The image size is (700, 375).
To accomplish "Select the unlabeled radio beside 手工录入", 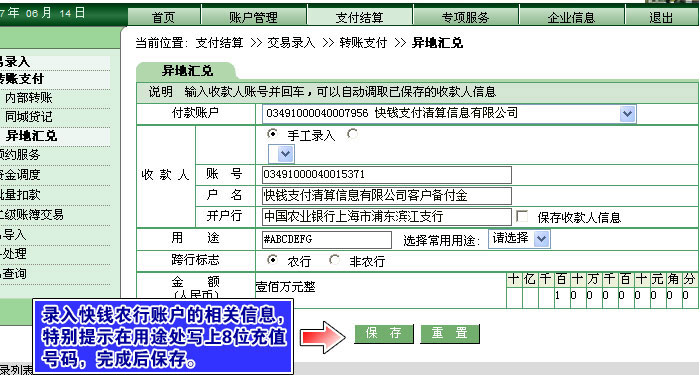I will 352,133.
